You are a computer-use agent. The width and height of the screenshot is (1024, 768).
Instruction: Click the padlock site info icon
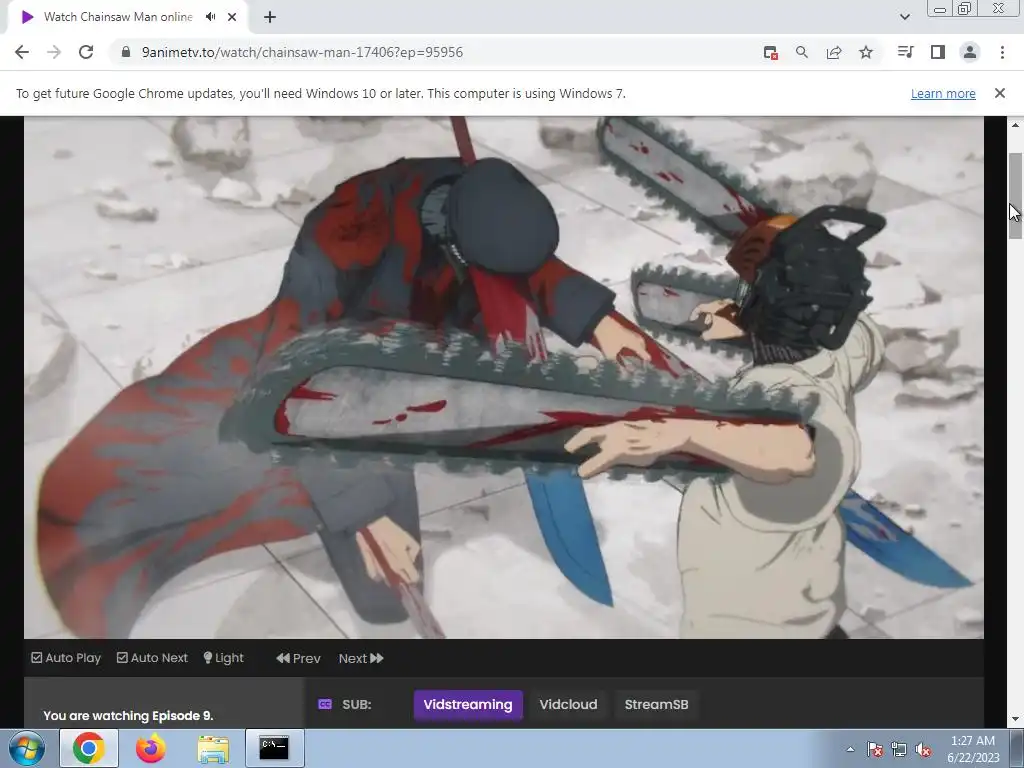(126, 52)
